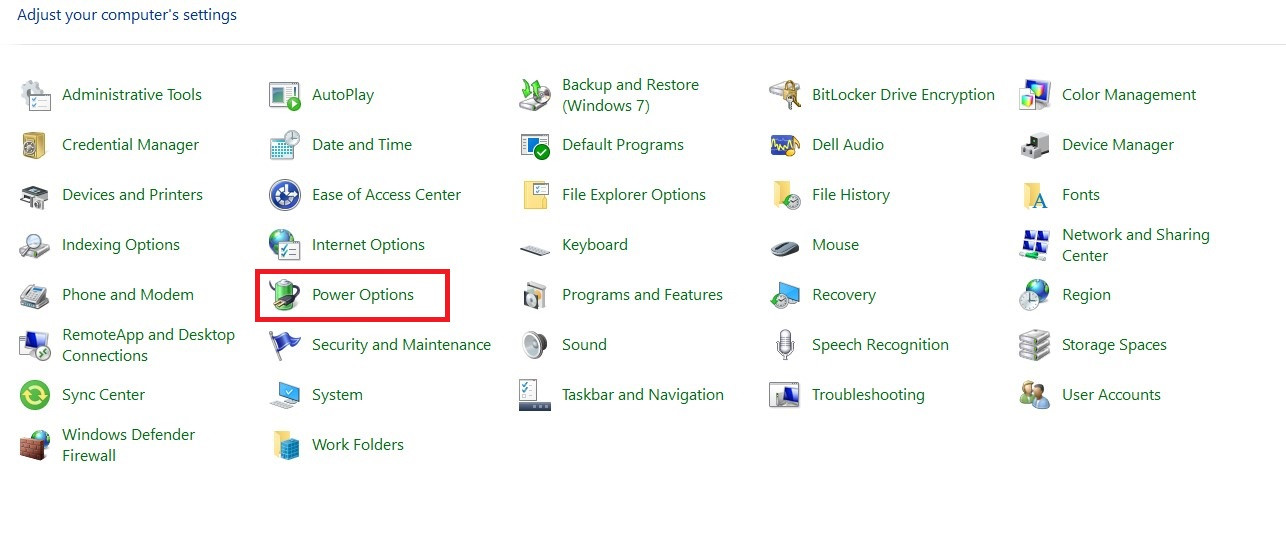Viewport: 1286px width, 556px height.
Task: Click the Windows Defender Firewall link
Action: [128, 445]
